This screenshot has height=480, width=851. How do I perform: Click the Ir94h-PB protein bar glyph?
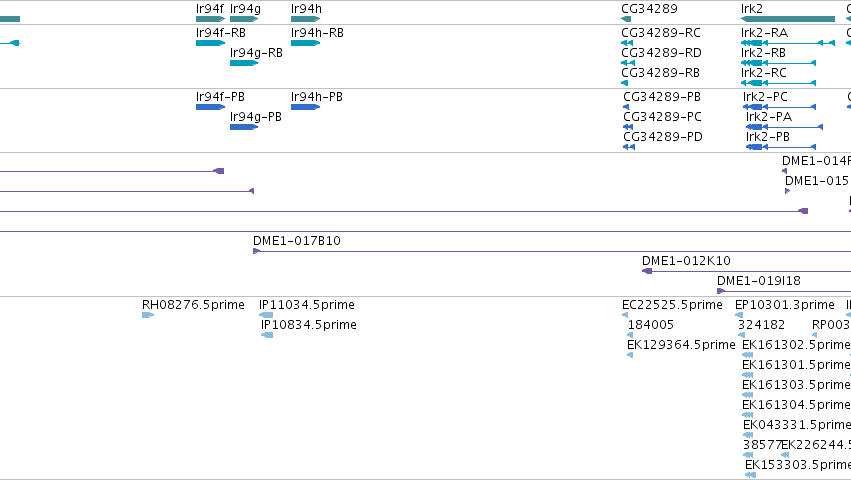(306, 107)
